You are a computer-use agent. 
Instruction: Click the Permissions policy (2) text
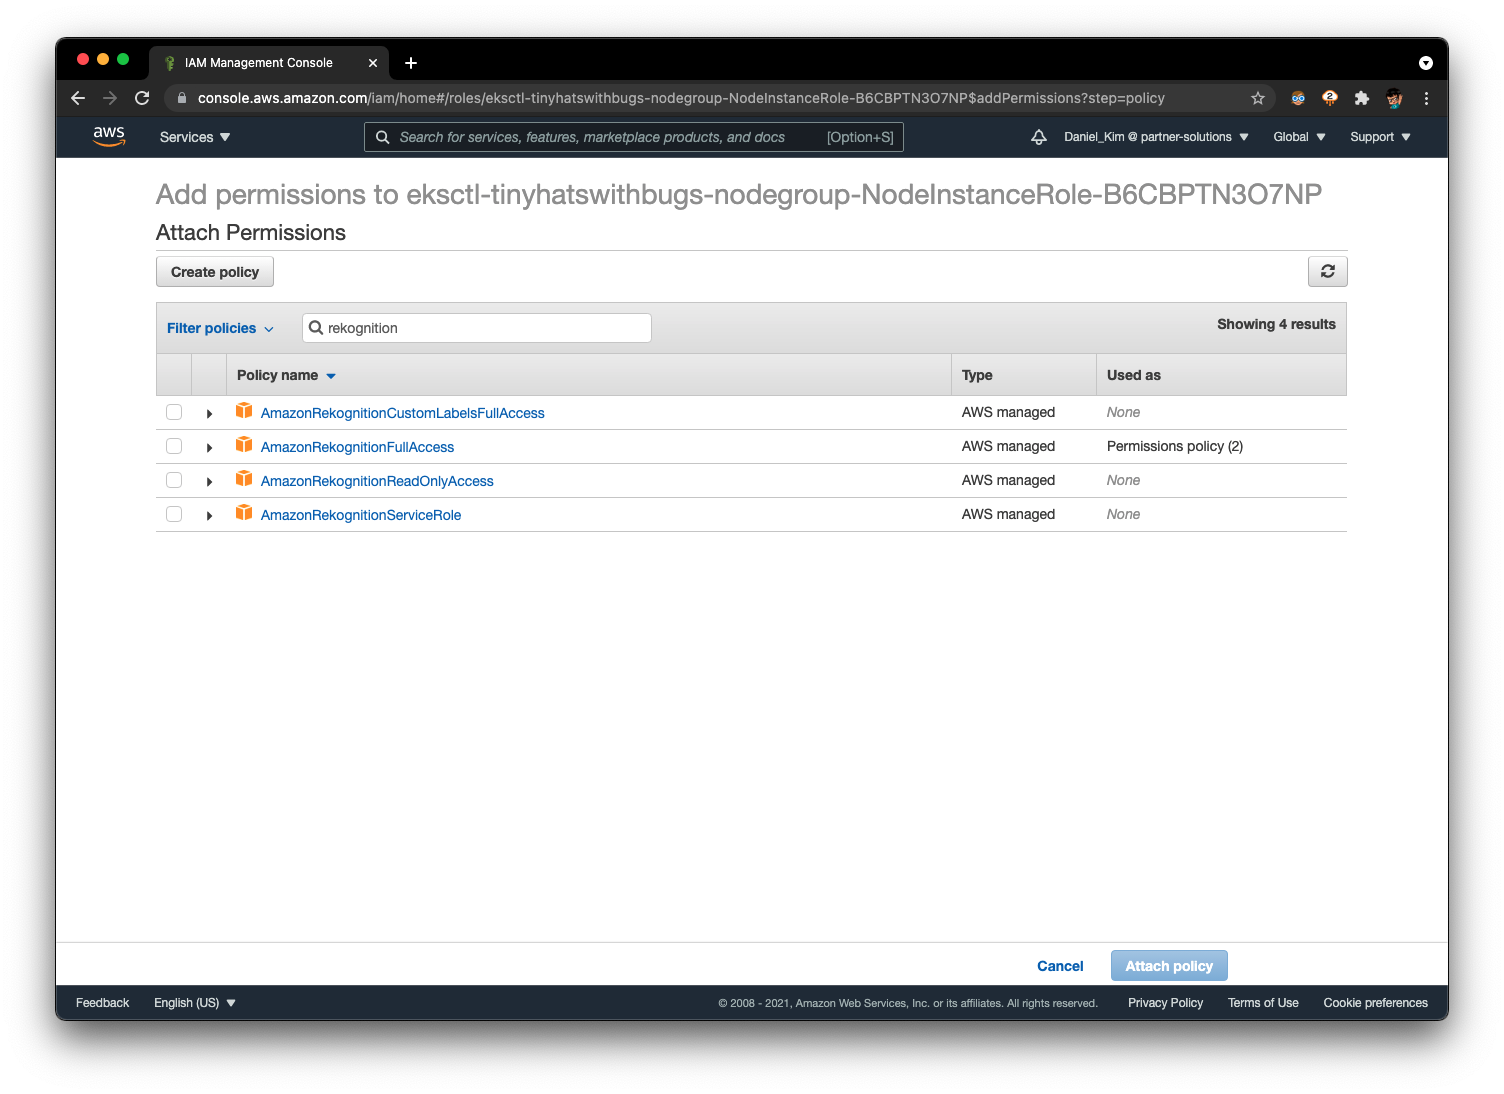tap(1175, 446)
